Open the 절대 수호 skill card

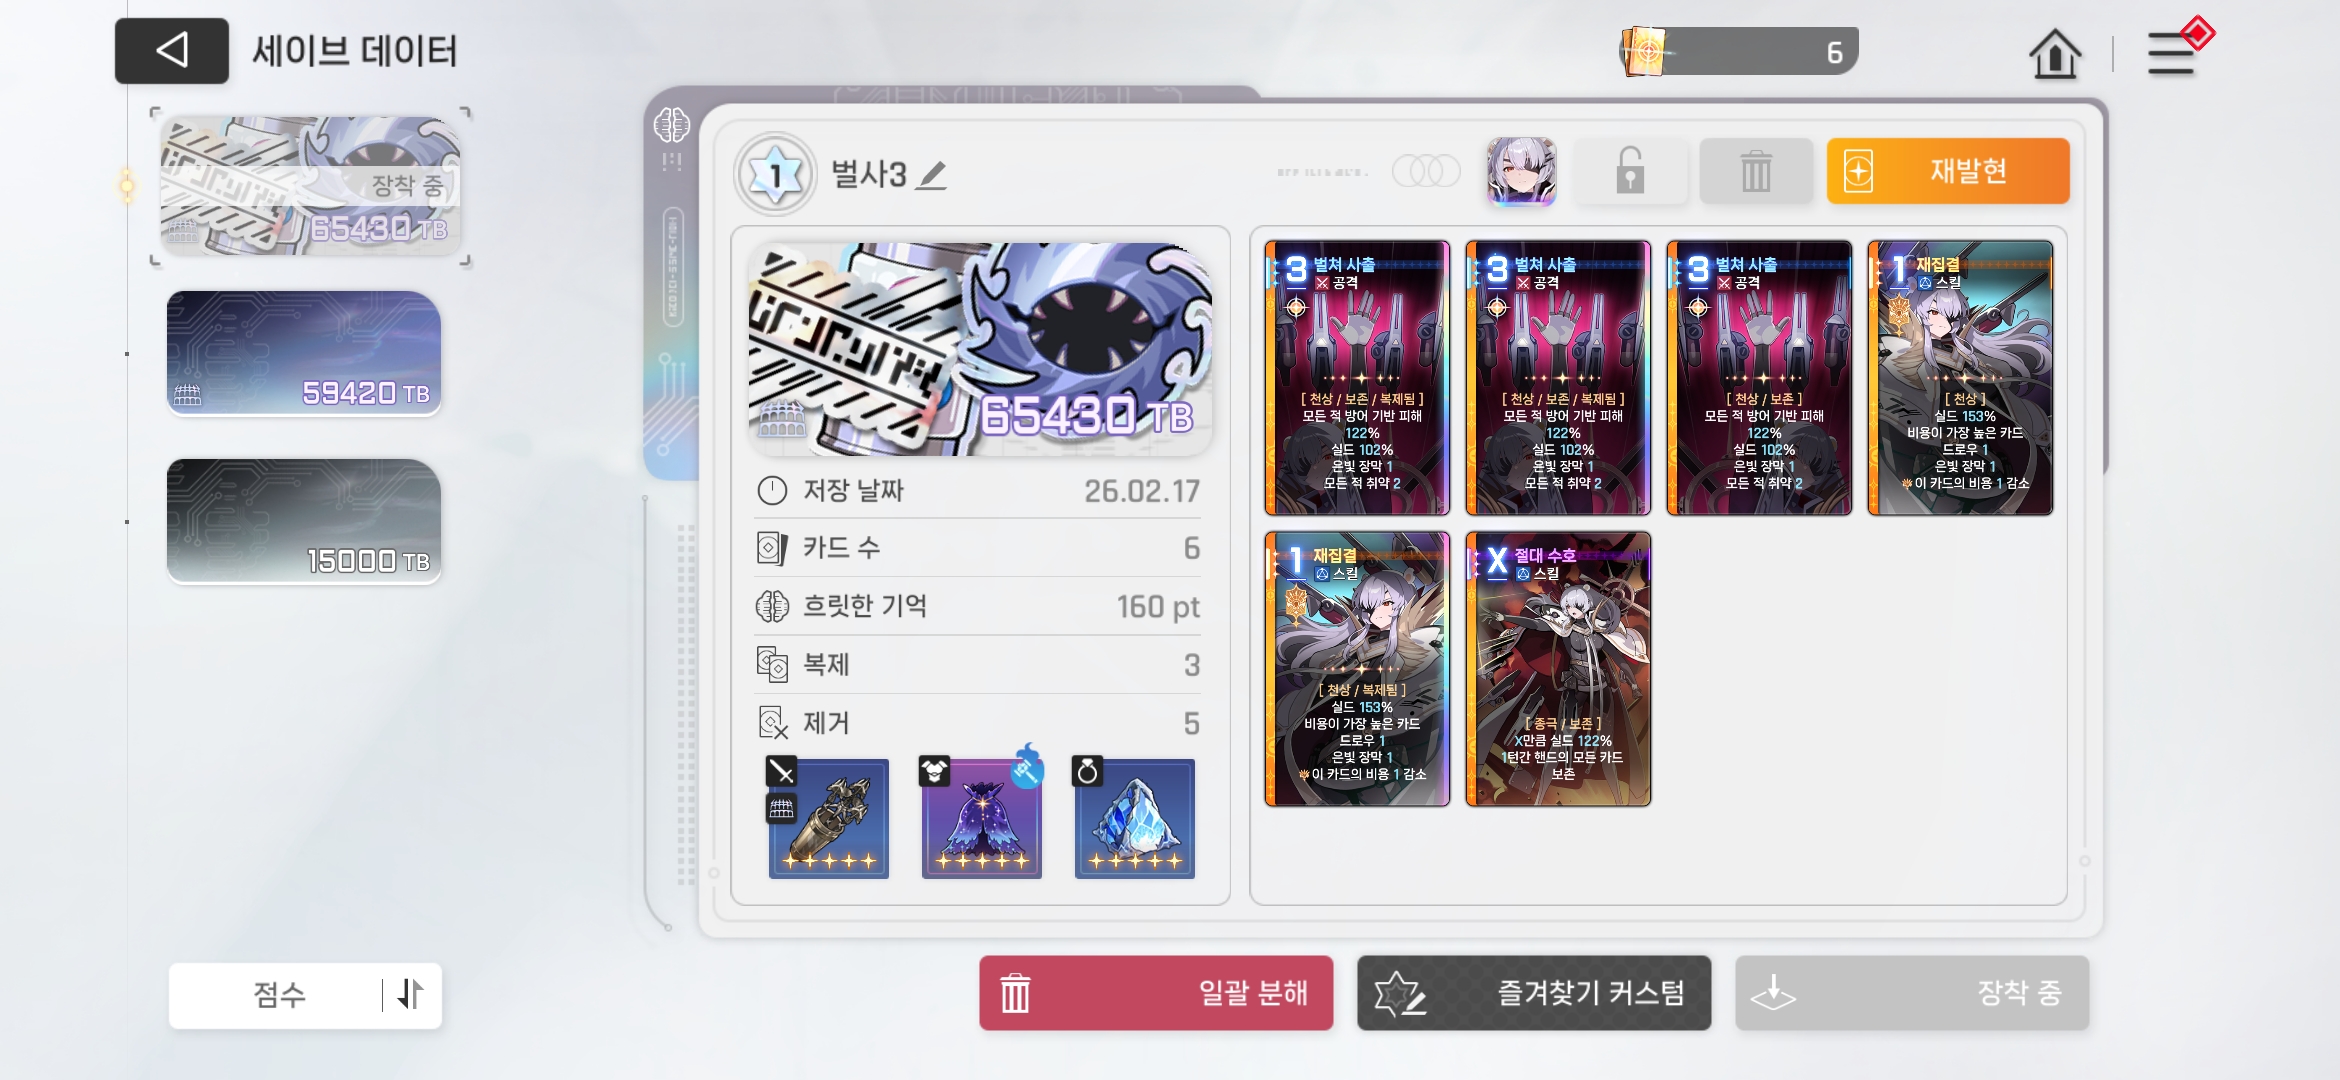[1558, 669]
